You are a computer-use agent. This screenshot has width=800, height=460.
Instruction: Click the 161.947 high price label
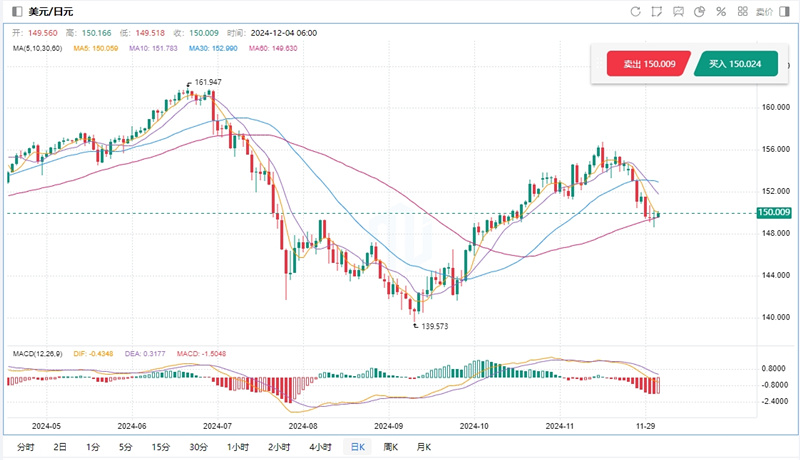208,81
